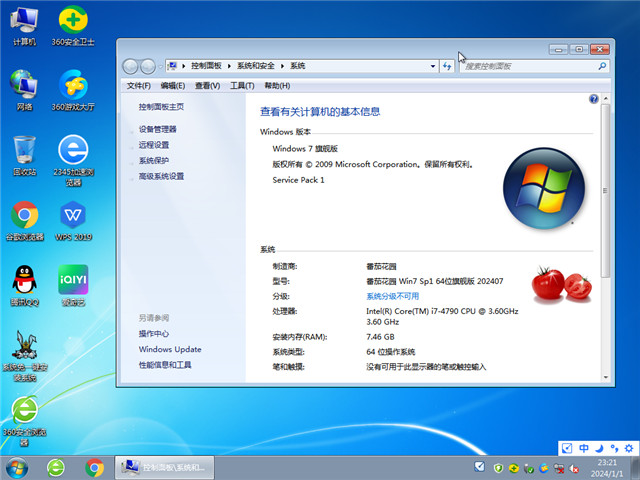Open the rabbit-eared system reinstall desktop icon

tap(25, 356)
